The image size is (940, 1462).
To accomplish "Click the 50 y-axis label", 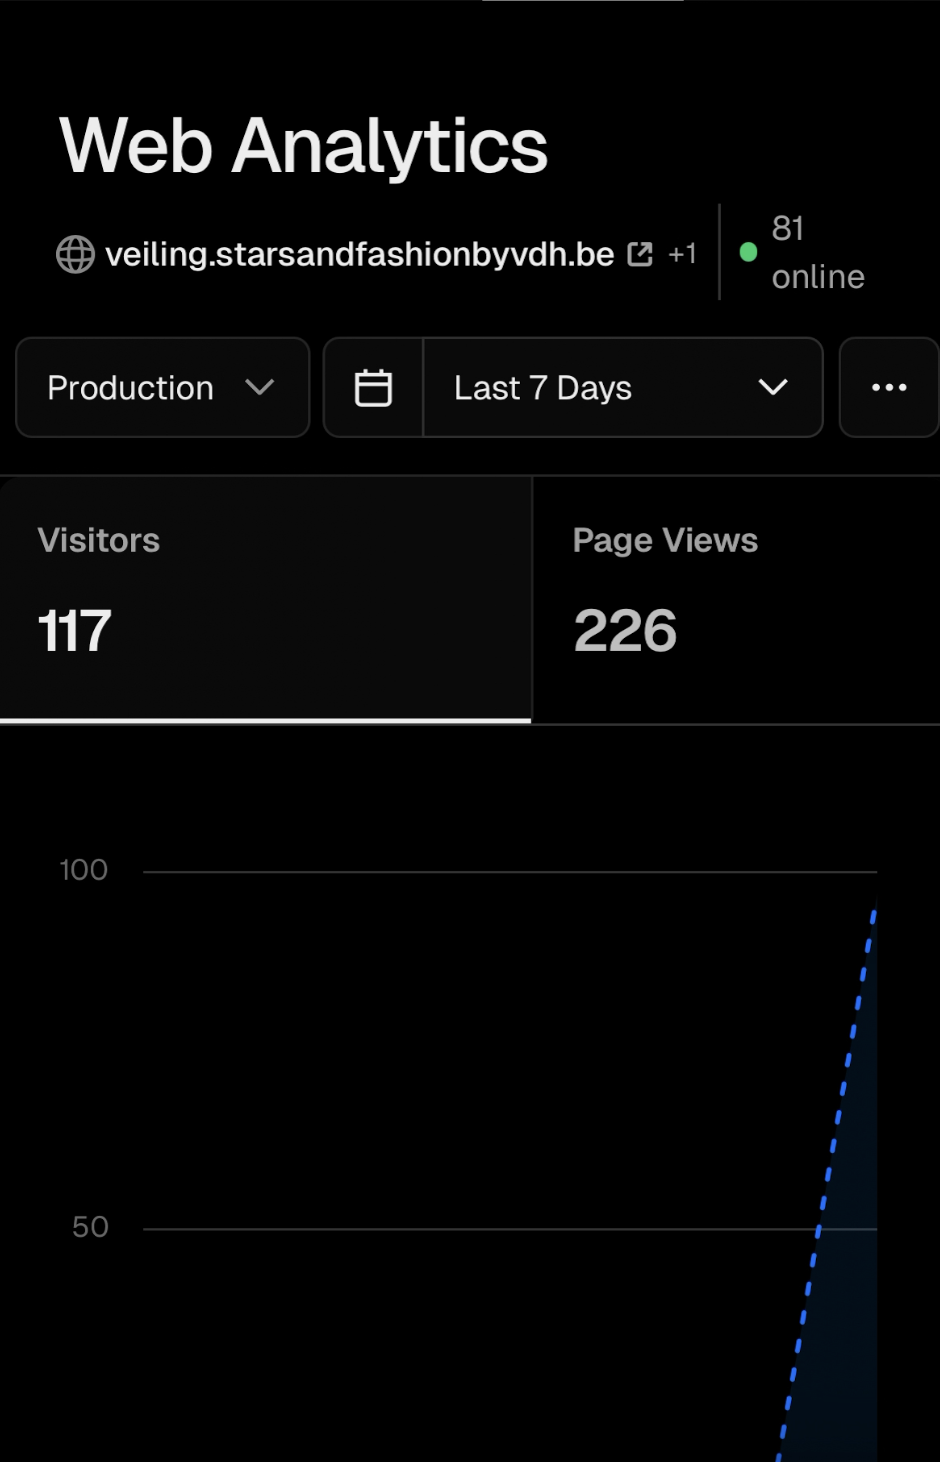I will point(90,1227).
